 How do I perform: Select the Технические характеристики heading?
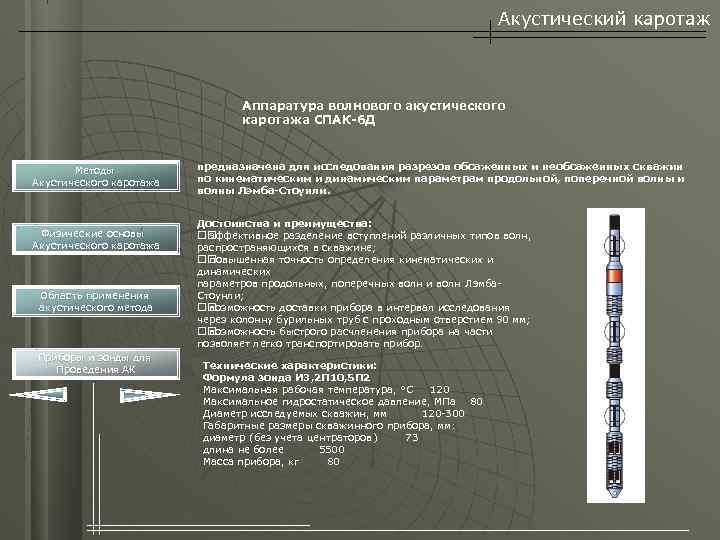(x=290, y=366)
